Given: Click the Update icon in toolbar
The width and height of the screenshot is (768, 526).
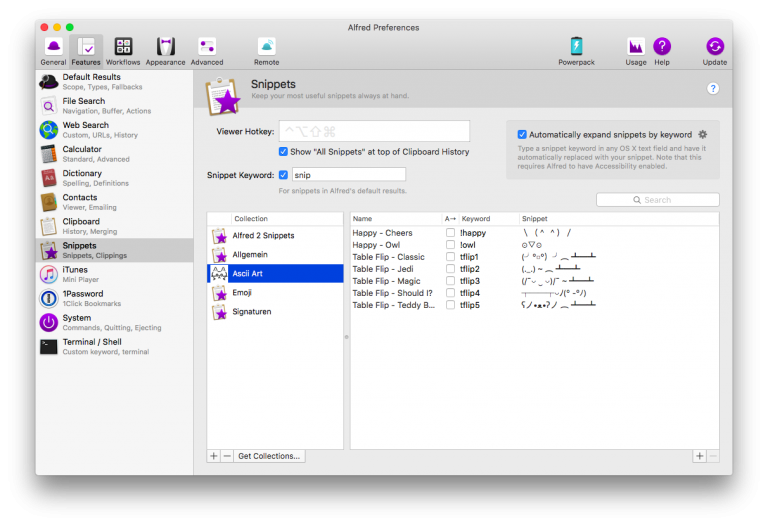Looking at the screenshot, I should click(x=715, y=50).
